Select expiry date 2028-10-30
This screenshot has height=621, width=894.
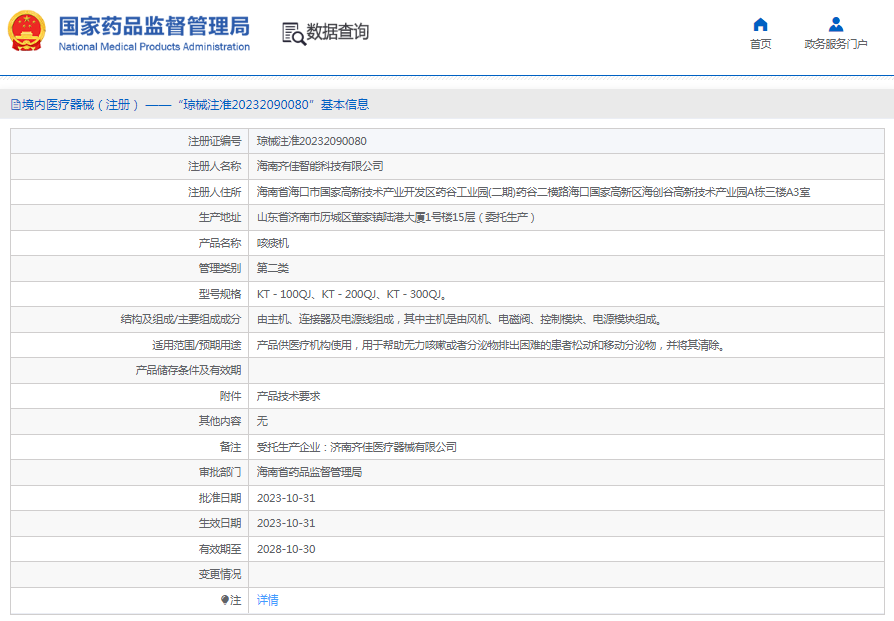click(x=286, y=549)
